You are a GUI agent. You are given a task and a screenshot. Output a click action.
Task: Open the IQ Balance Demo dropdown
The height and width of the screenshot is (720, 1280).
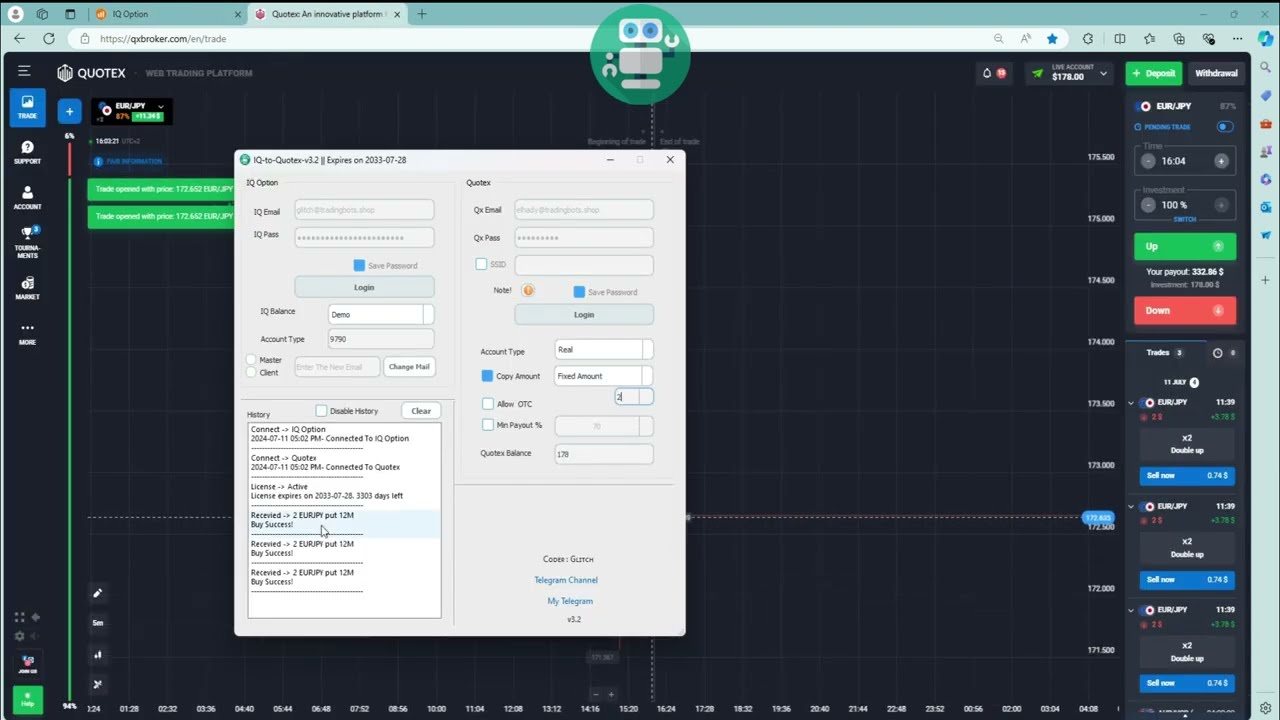pos(380,314)
